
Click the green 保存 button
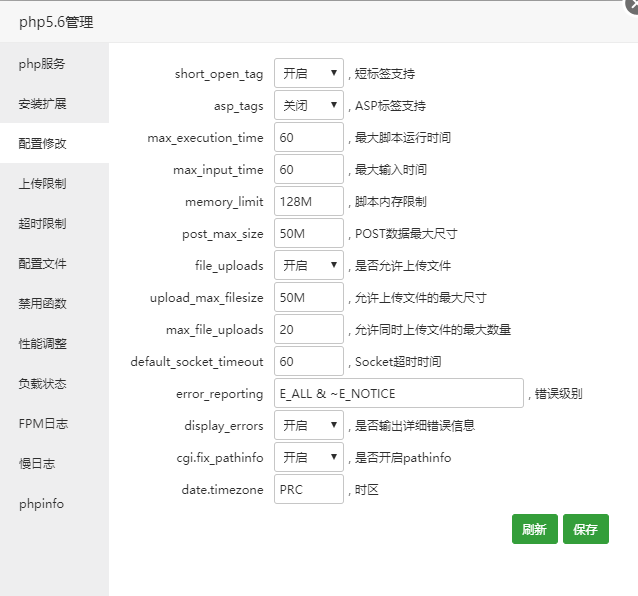[x=586, y=529]
